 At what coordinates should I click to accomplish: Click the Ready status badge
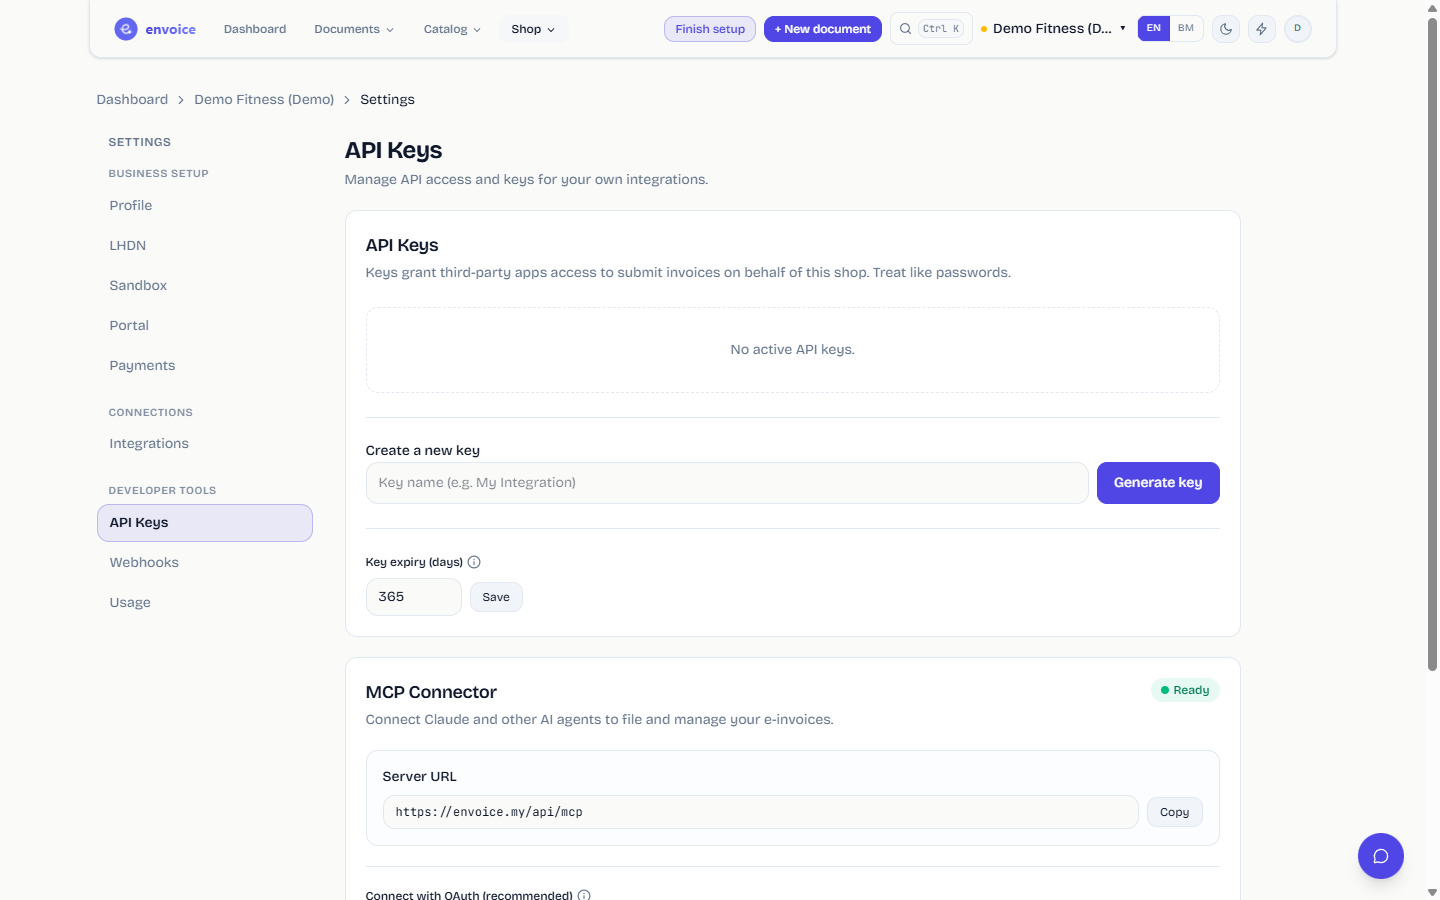pyautogui.click(x=1185, y=690)
